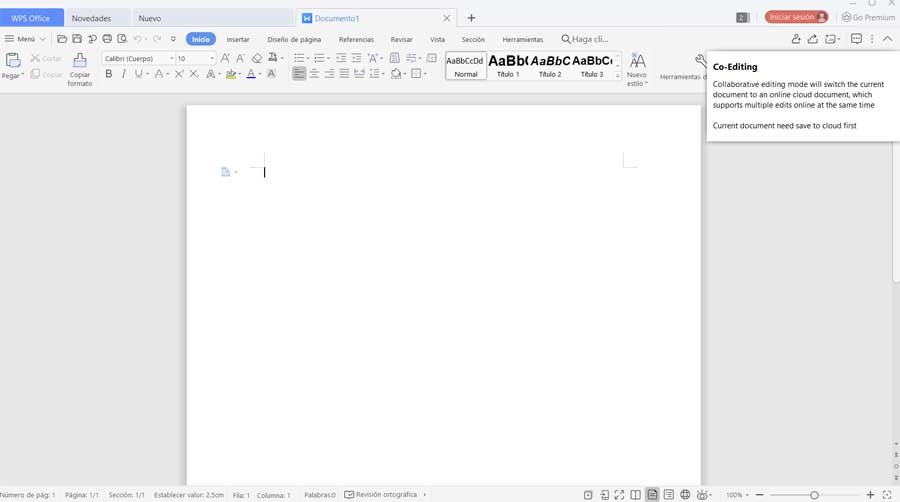This screenshot has height=502, width=900.
Task: Switch to outline view icon in status bar
Action: point(669,495)
